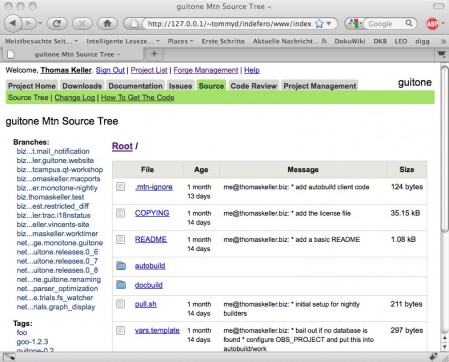This screenshot has height=362, width=449.
Task: Open the browser home page icon
Action: tap(107, 23)
